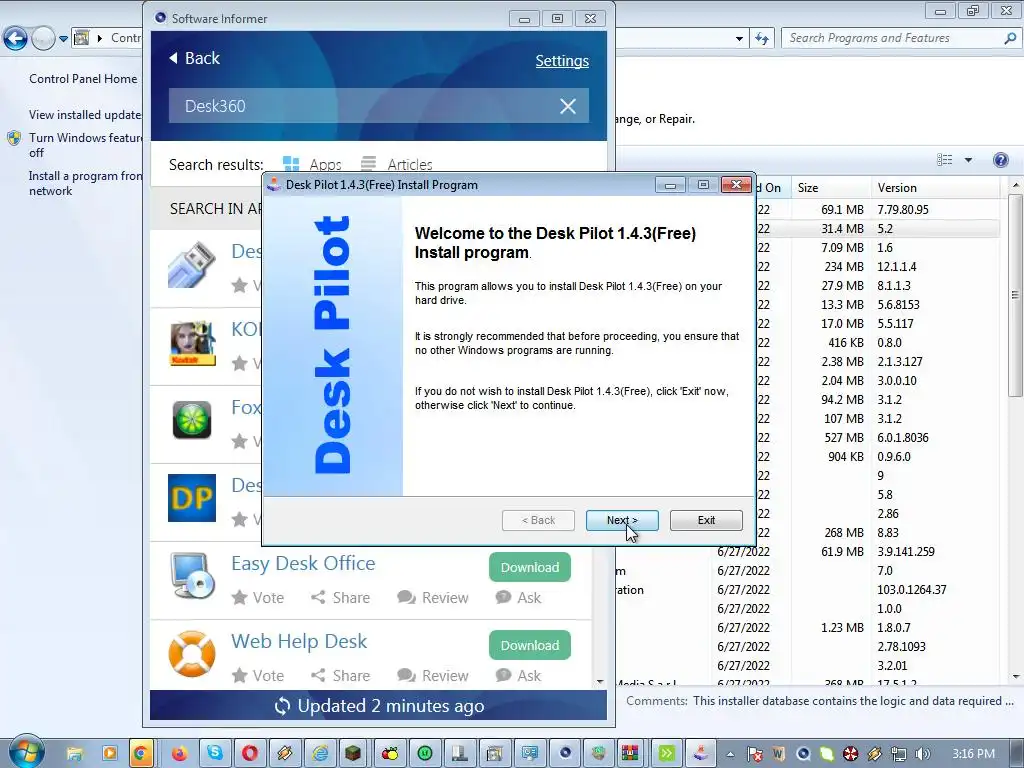Click the Updated 2 minutes ago refresh bar

(379, 706)
